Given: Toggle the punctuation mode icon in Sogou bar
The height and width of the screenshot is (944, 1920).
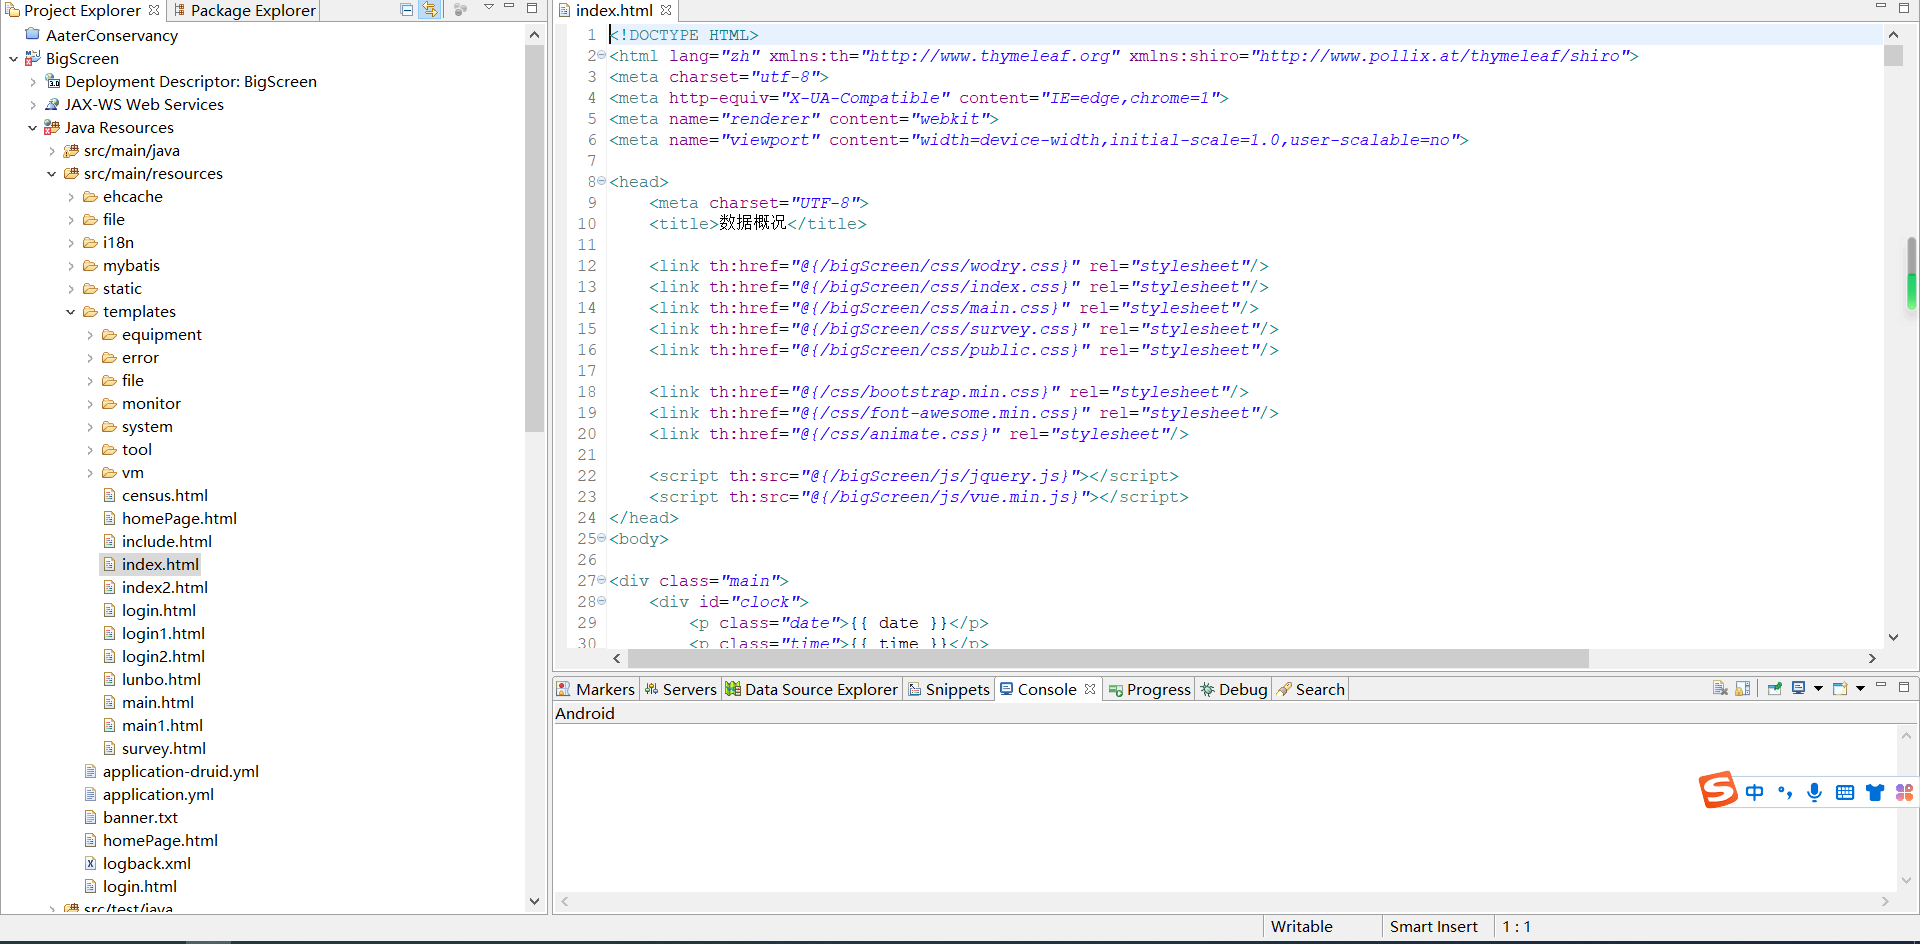Looking at the screenshot, I should 1785,792.
